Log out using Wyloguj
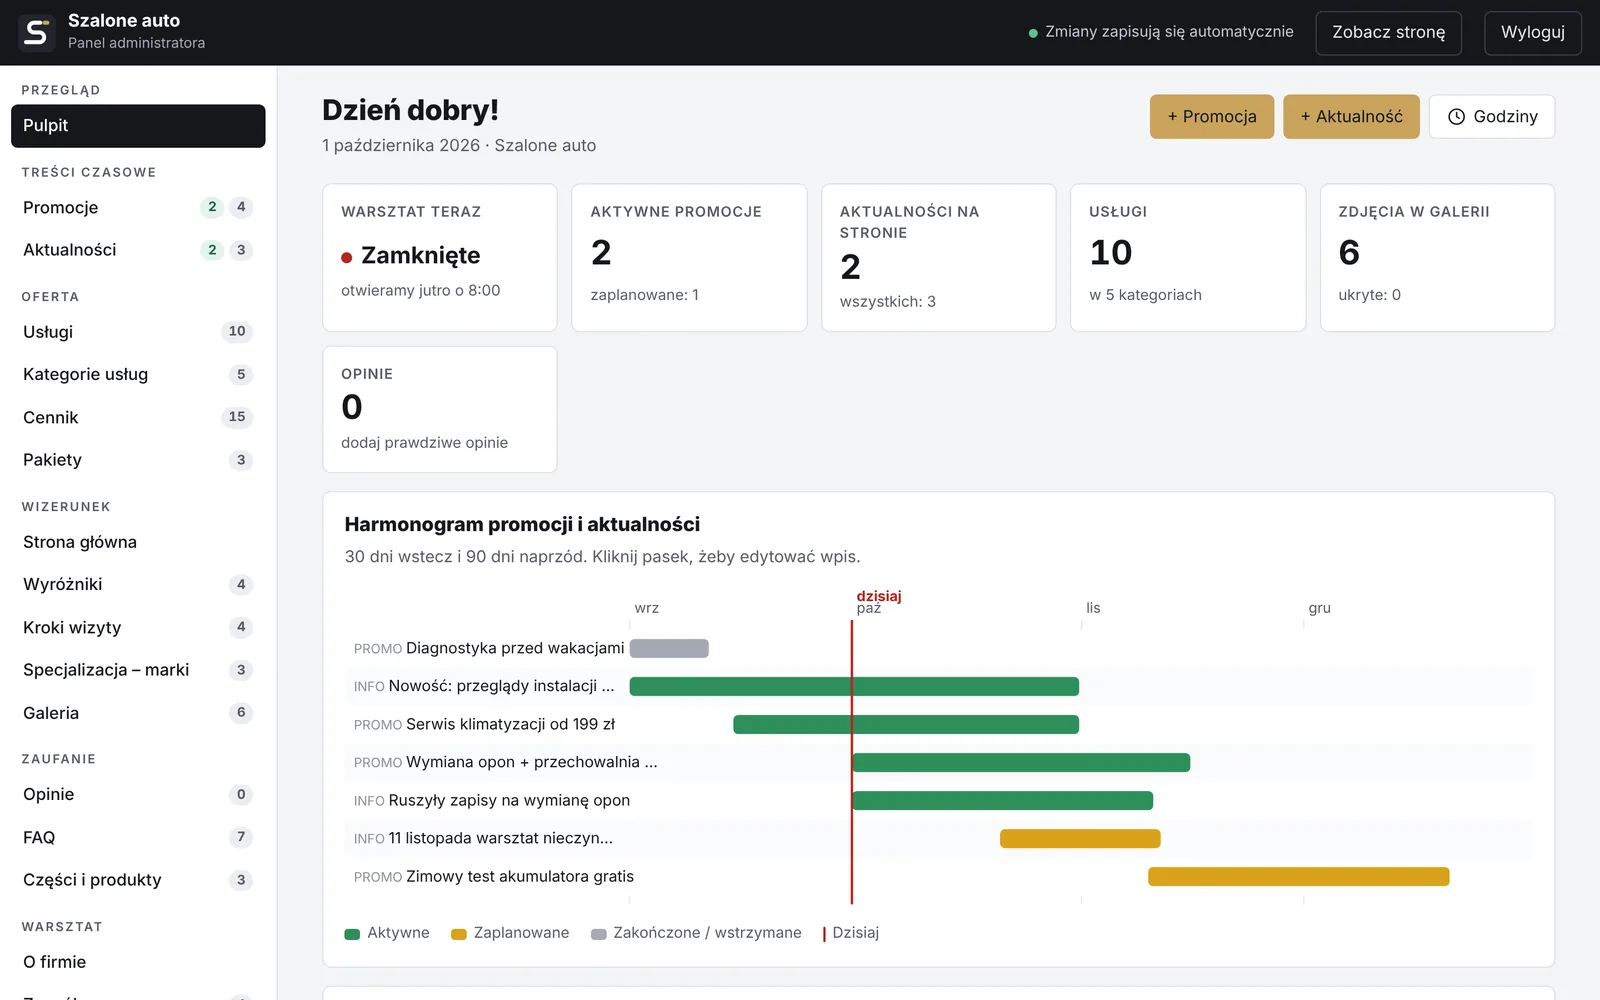This screenshot has width=1600, height=1000. click(x=1533, y=33)
